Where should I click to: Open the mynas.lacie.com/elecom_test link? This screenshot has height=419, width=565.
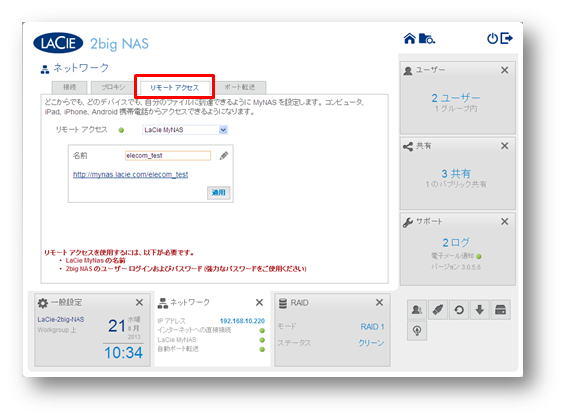coord(130,175)
